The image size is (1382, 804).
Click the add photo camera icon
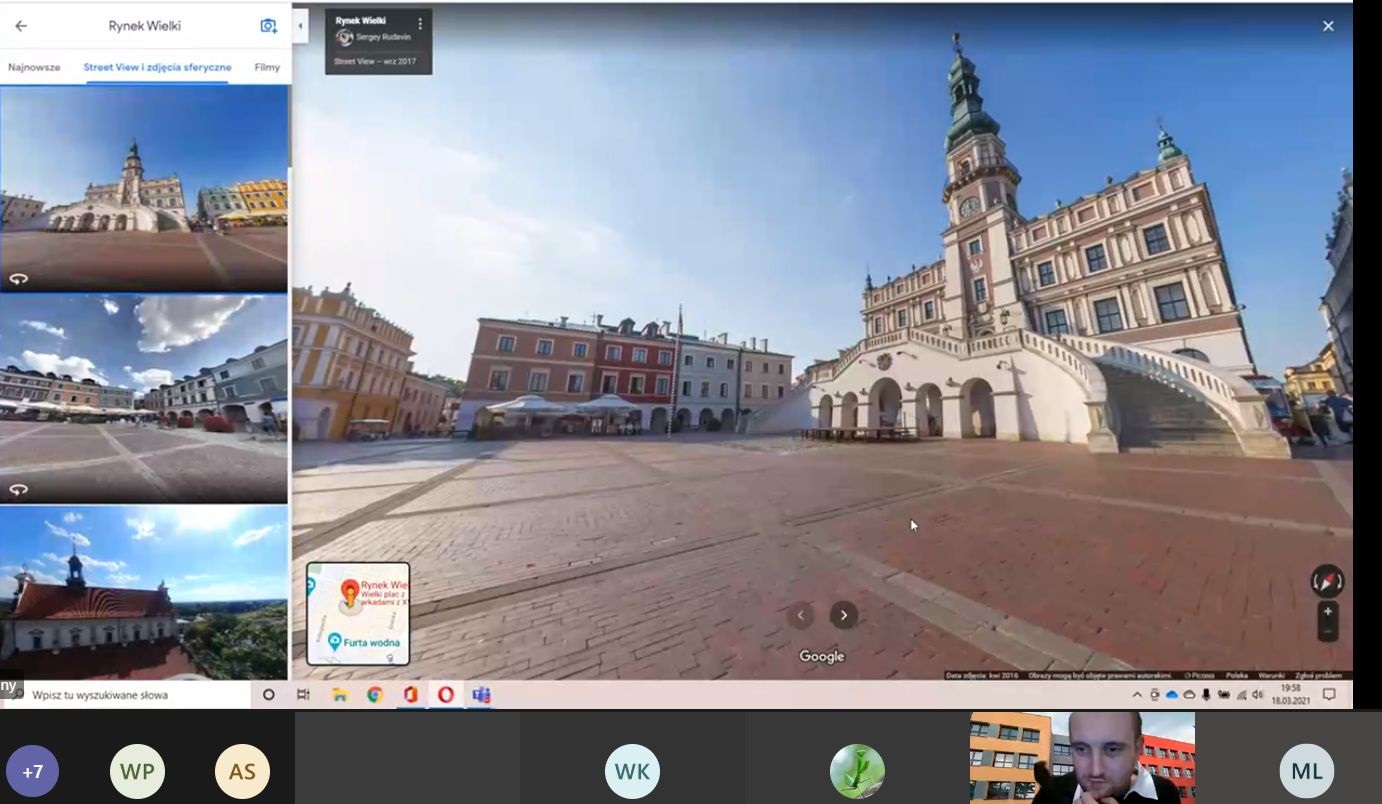[x=268, y=26]
